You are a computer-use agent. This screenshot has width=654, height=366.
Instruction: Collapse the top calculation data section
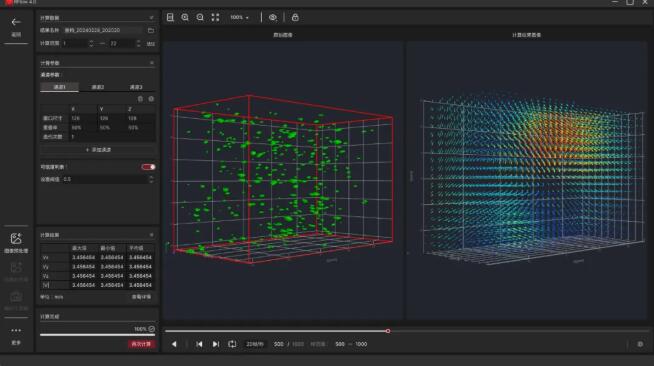[151, 18]
